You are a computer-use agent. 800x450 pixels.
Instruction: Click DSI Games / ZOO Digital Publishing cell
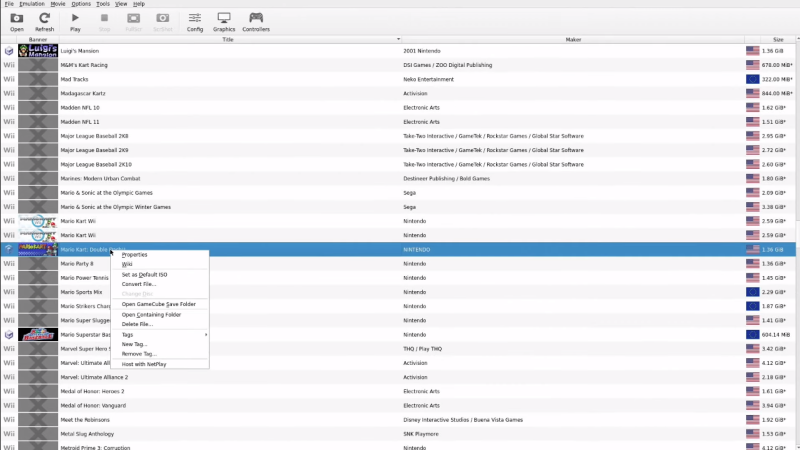(447, 65)
